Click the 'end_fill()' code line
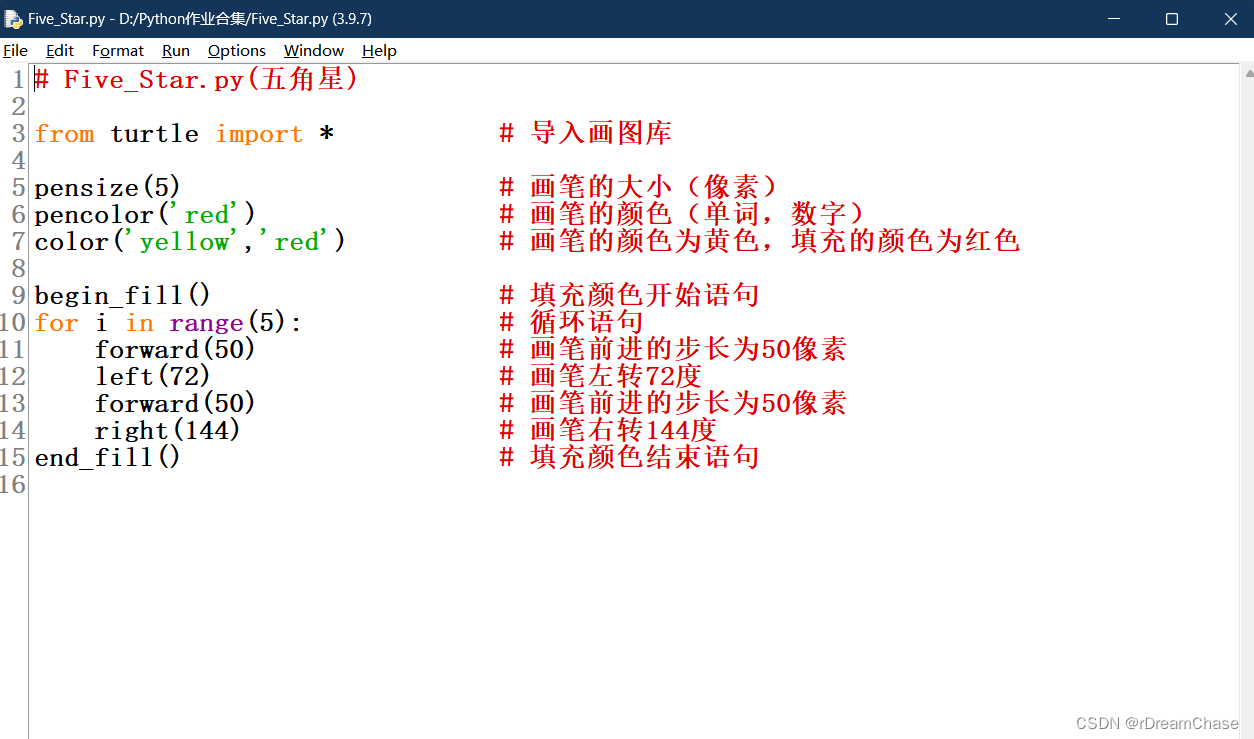Screen dimensions: 1254x739 point(108,458)
